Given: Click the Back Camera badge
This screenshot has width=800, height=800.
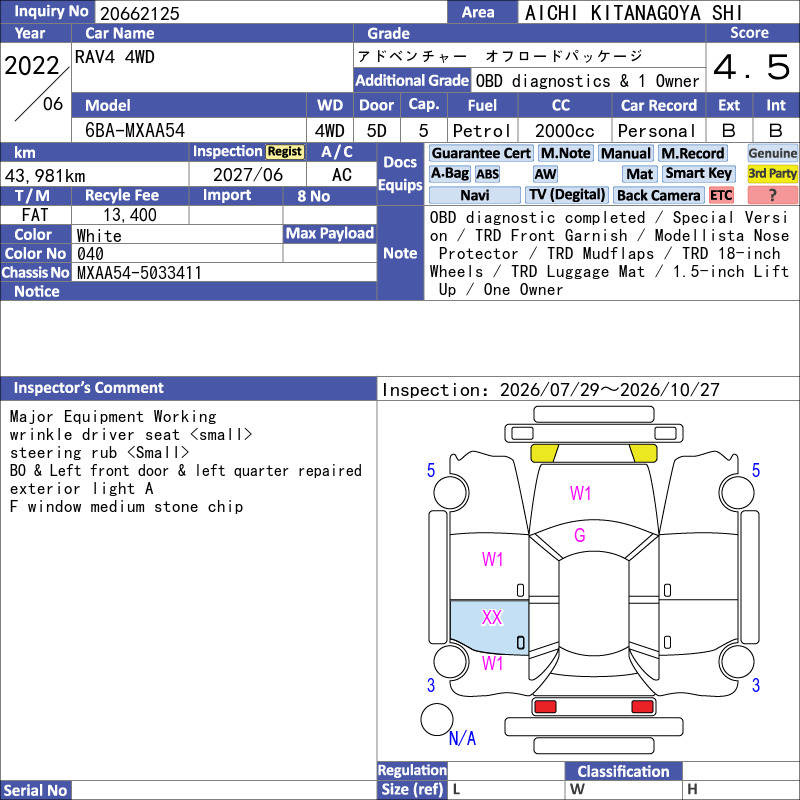Looking at the screenshot, I should (x=659, y=195).
